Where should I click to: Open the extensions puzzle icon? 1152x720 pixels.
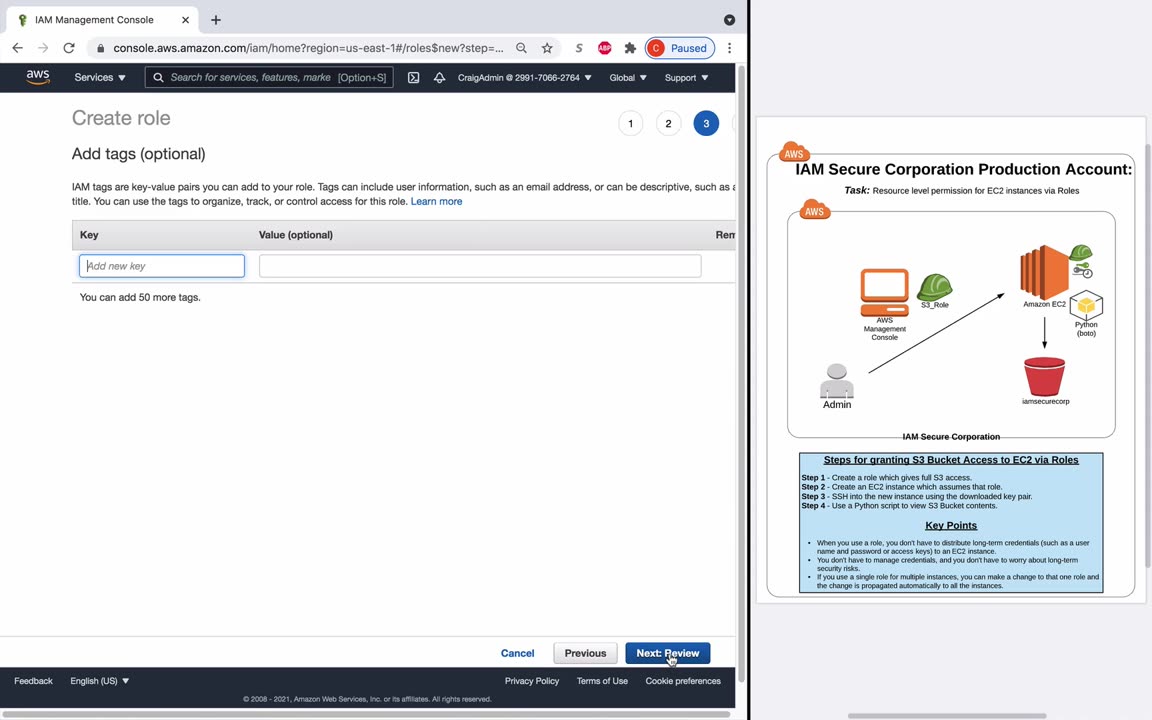tap(630, 48)
